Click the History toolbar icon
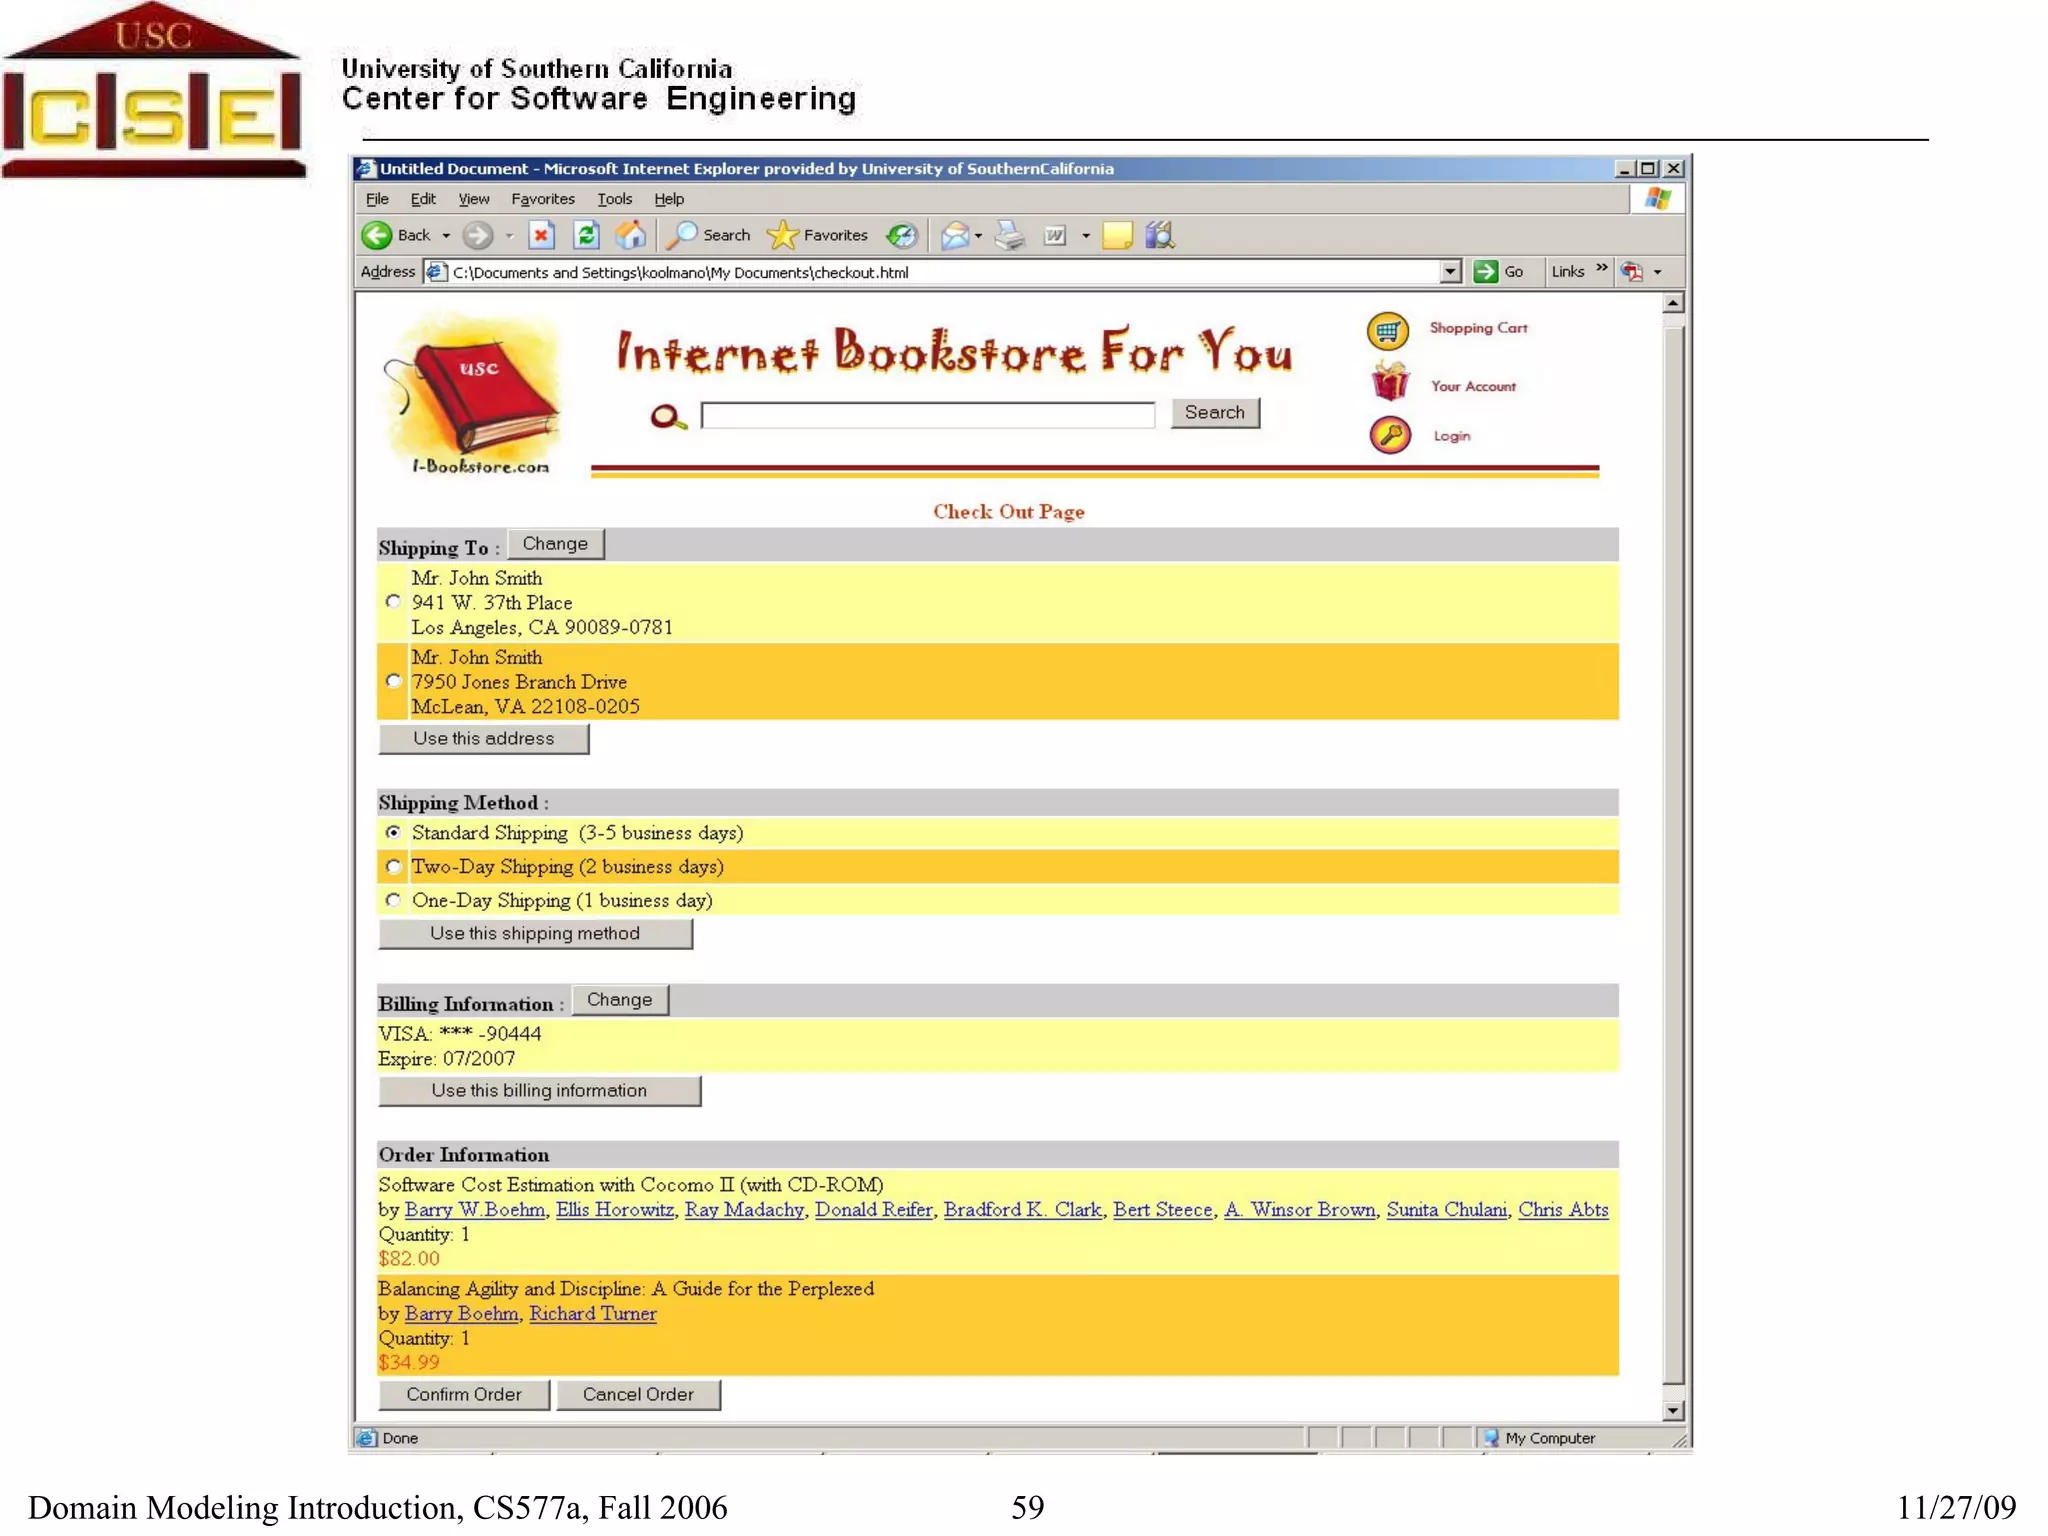 tap(902, 236)
